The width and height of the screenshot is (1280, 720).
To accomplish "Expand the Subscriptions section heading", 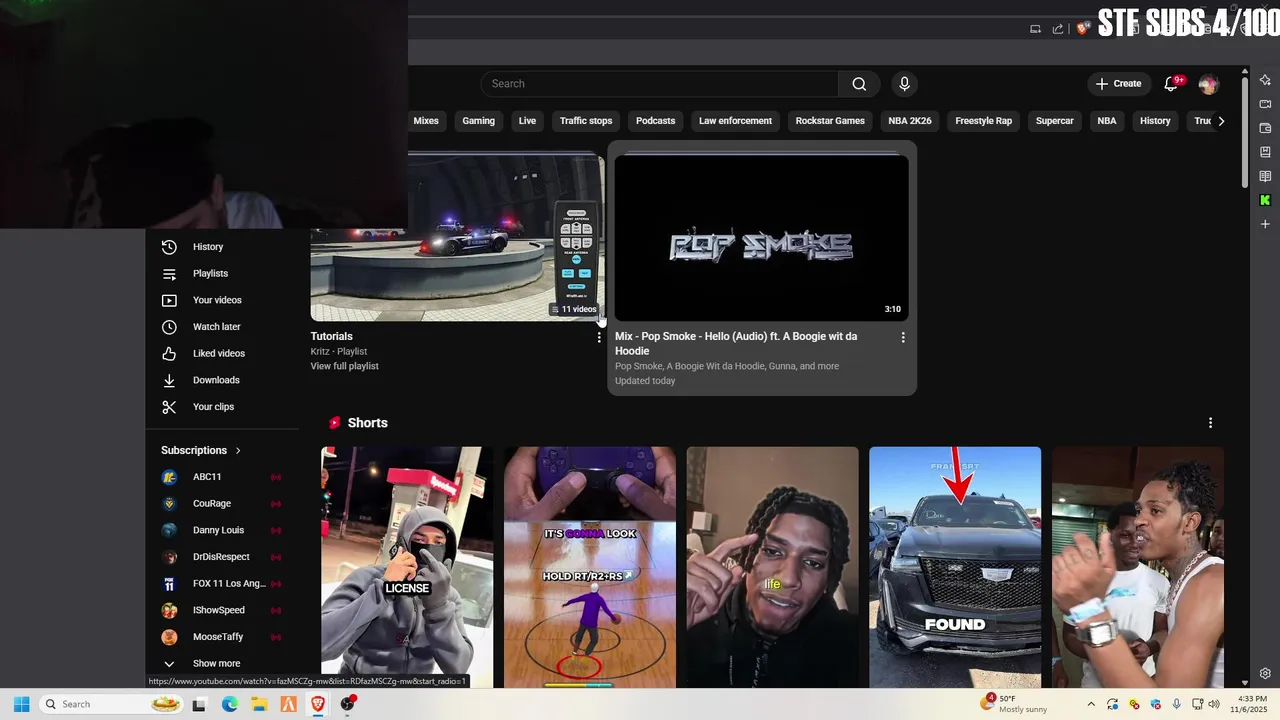I will coord(201,451).
